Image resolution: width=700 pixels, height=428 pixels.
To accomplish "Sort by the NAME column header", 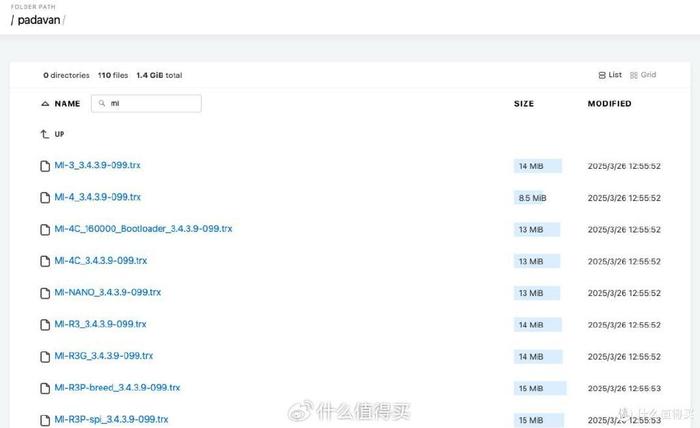I will click(x=67, y=104).
